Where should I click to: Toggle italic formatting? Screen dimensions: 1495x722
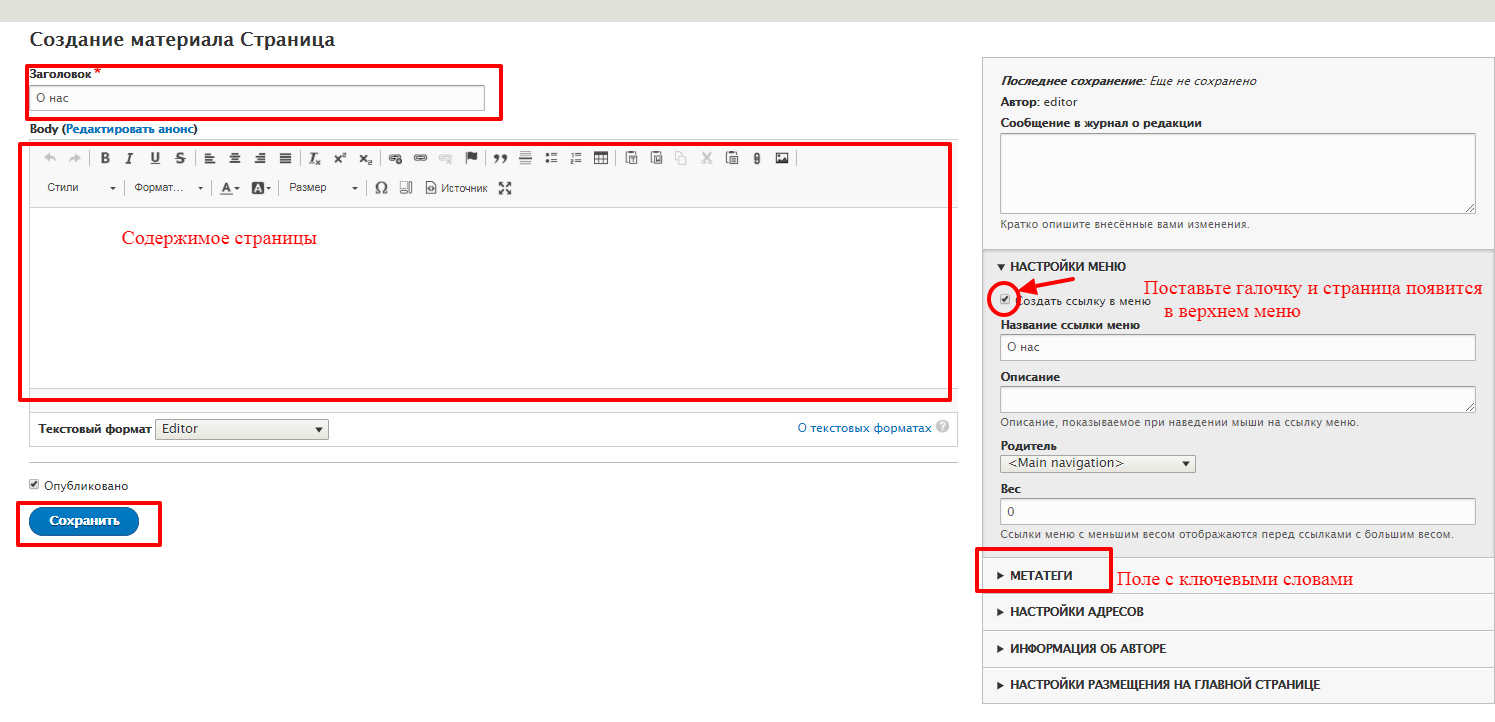(129, 158)
